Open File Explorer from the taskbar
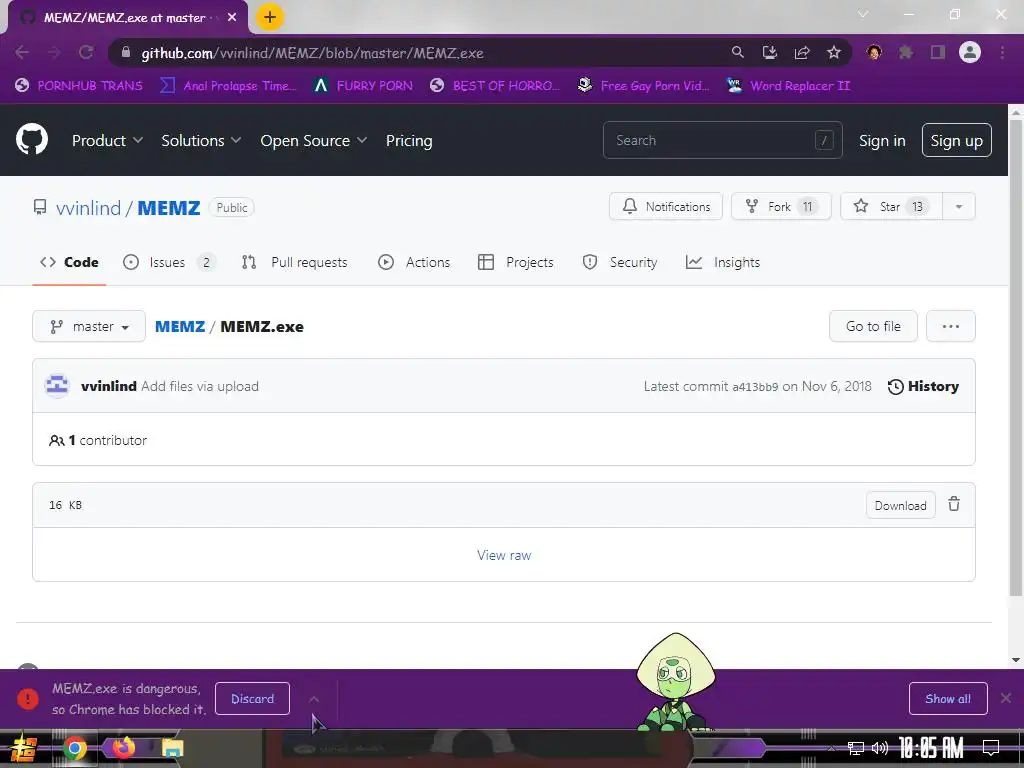This screenshot has height=768, width=1024. tap(172, 748)
